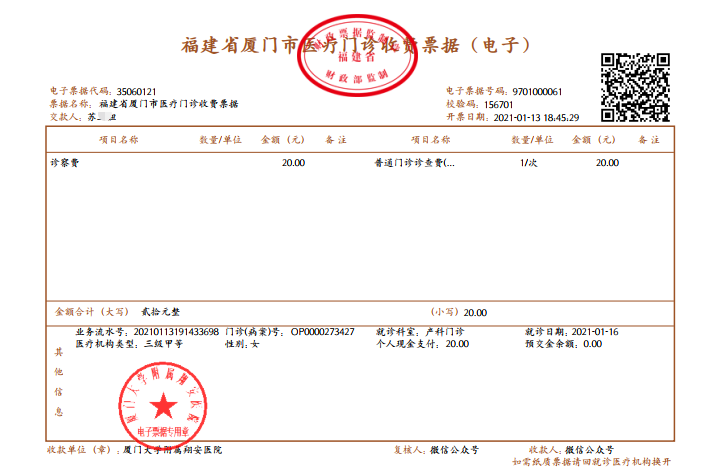This screenshot has height=474, width=716.
Task: Select the receipt title 福建省厦门市医疗门诊收费票据
Action: (357, 45)
